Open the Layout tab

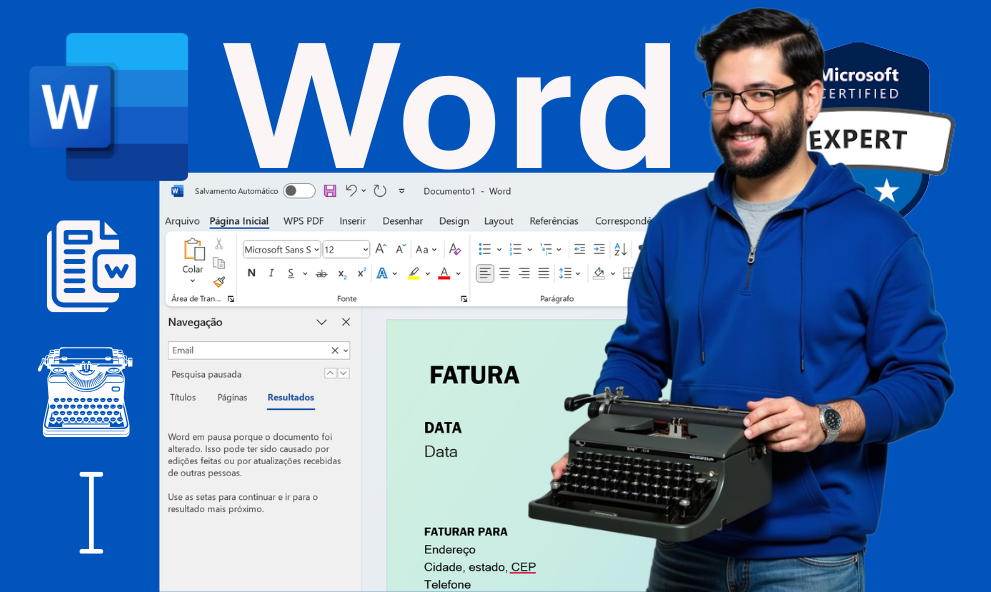click(x=499, y=220)
